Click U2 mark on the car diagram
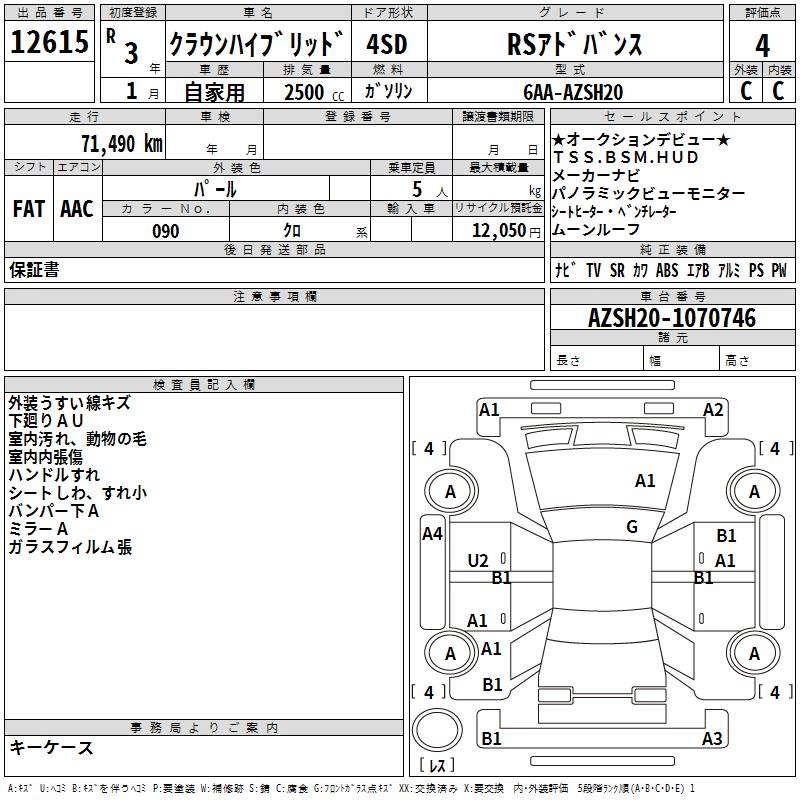800x800 pixels. 478,561
